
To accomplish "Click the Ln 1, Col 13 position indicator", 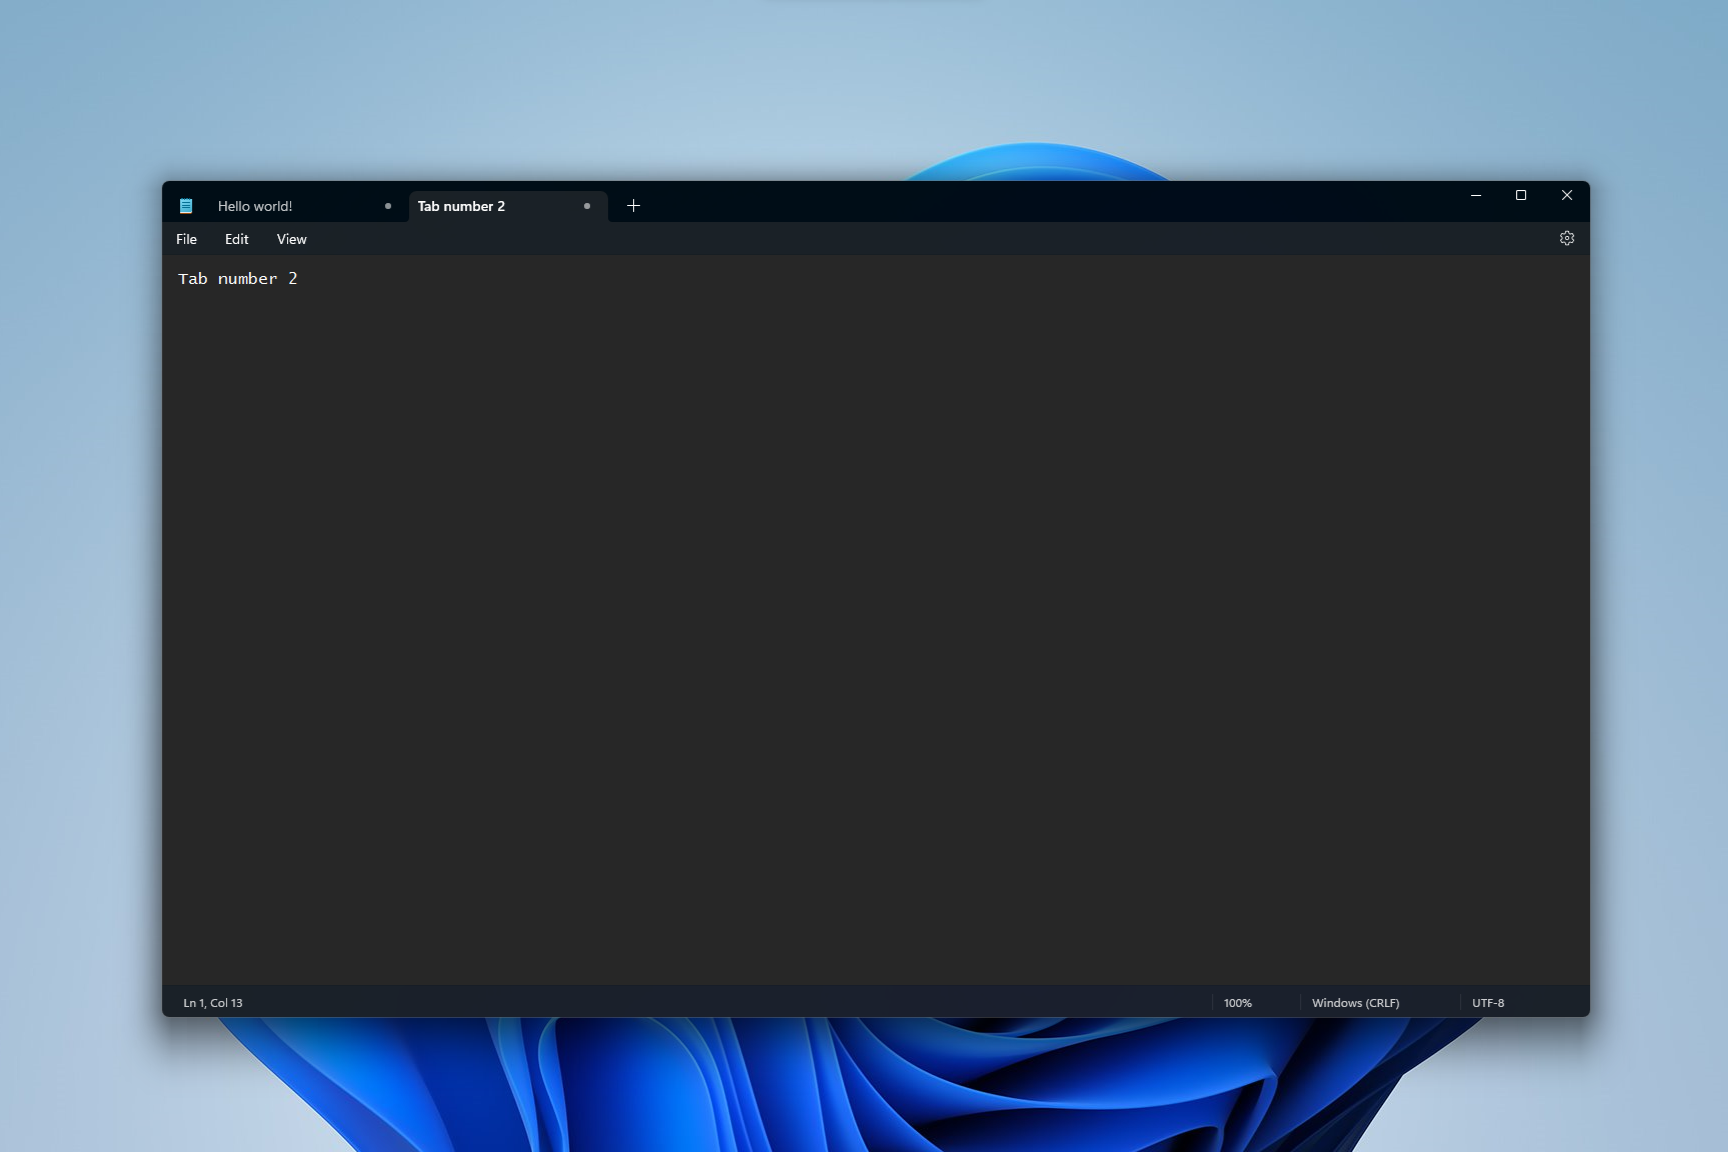I will click(213, 1003).
